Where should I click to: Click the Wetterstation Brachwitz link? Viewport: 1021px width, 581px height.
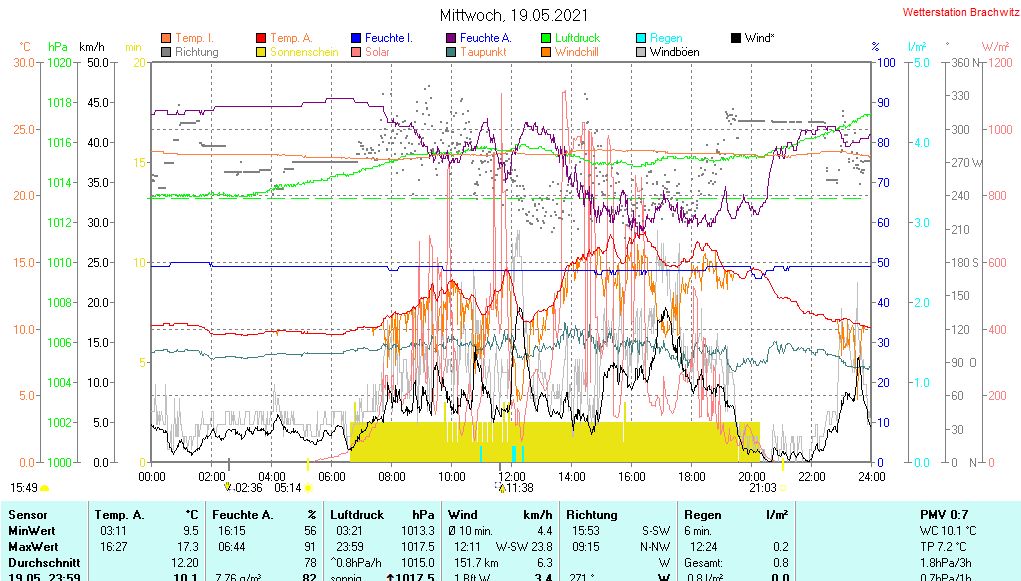click(958, 12)
